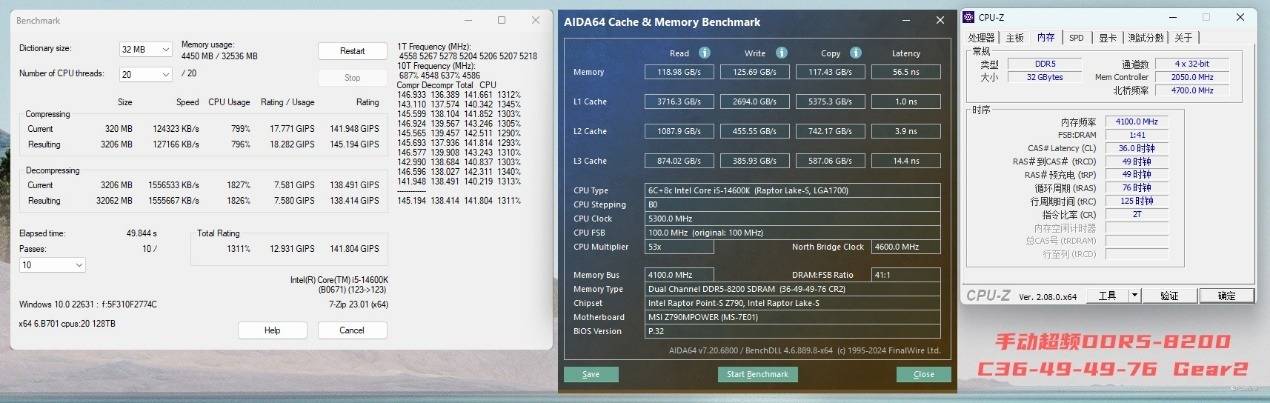This screenshot has width=1270, height=403.
Task: Close the AIDA64 benchmark window
Action: click(x=940, y=20)
